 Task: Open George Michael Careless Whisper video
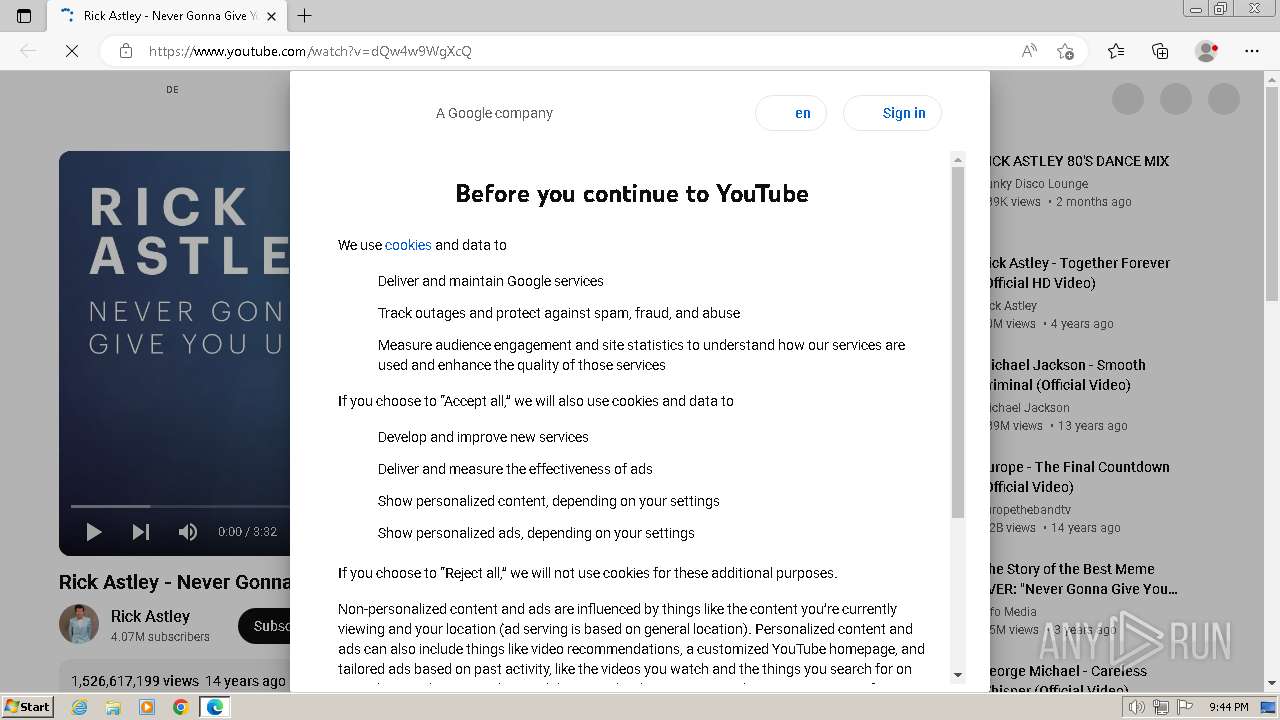pos(1067,681)
